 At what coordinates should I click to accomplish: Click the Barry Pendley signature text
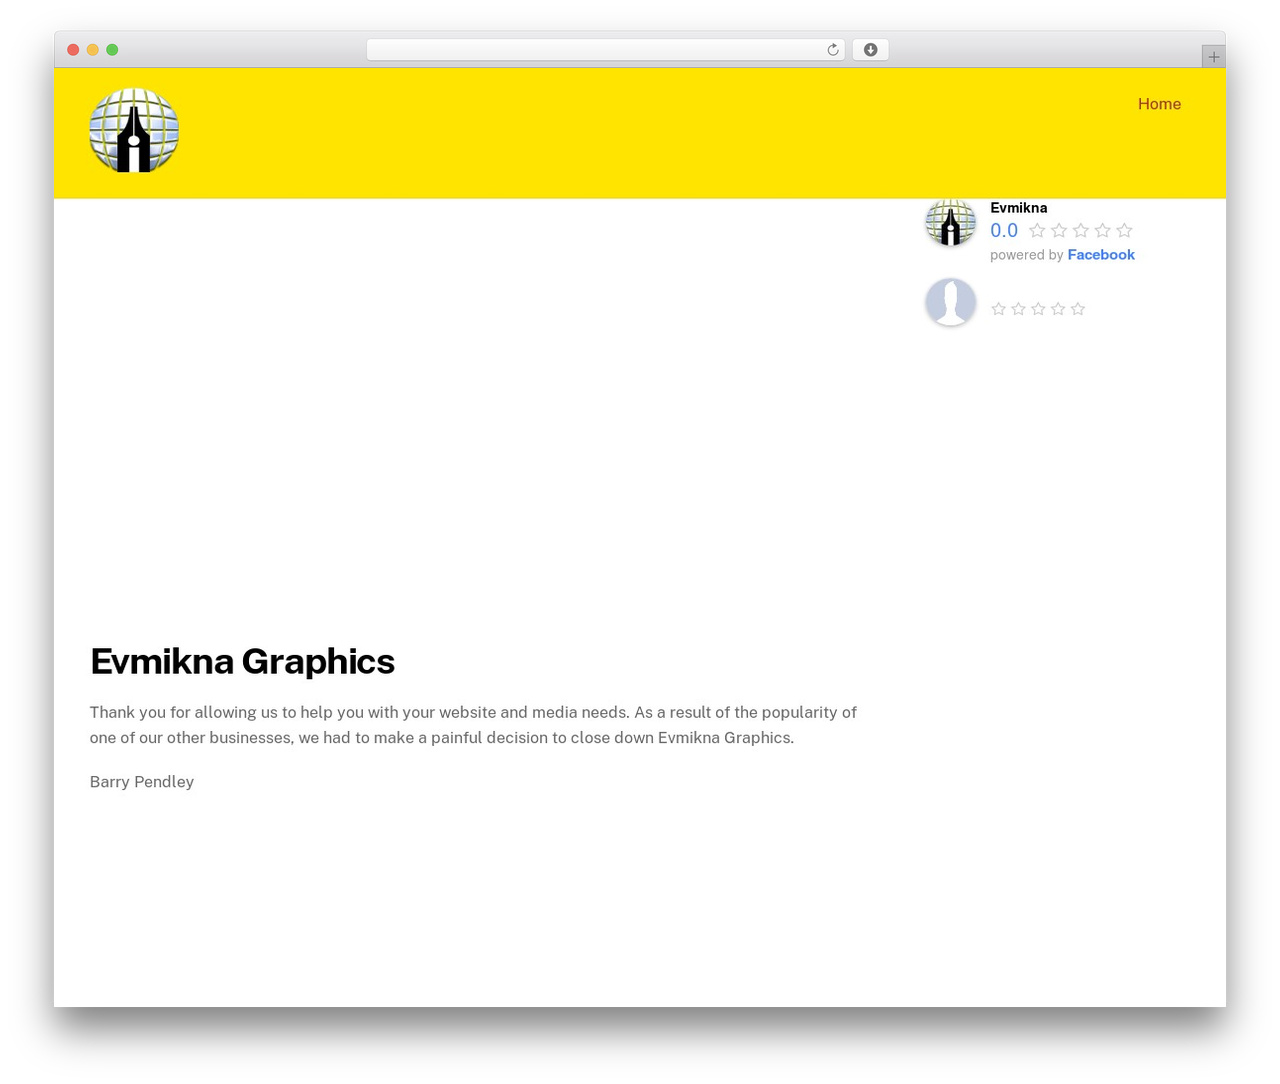tap(142, 782)
